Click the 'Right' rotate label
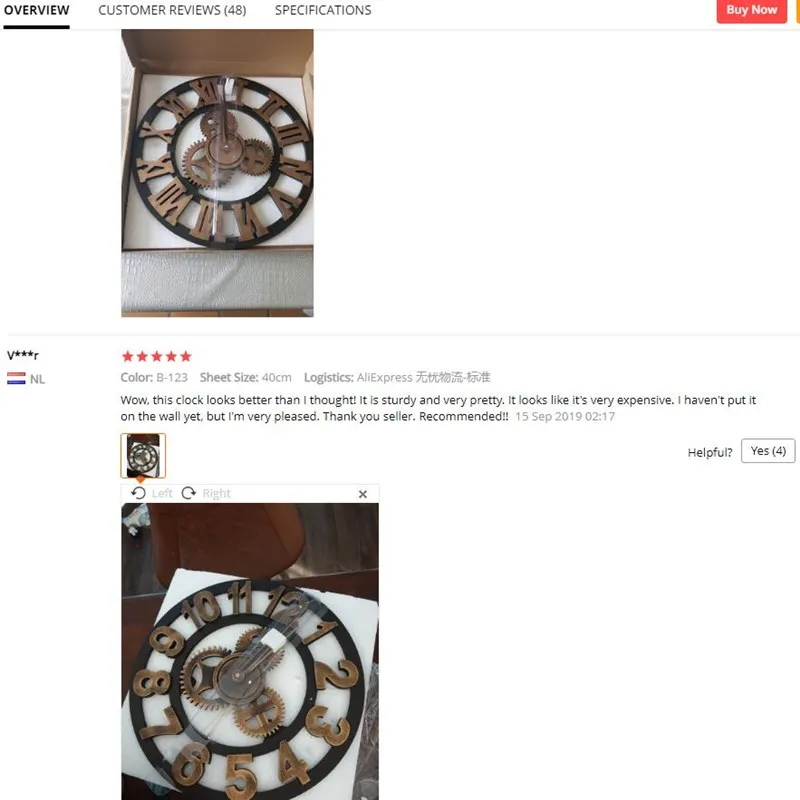Screen dimensions: 800x800 [x=217, y=493]
